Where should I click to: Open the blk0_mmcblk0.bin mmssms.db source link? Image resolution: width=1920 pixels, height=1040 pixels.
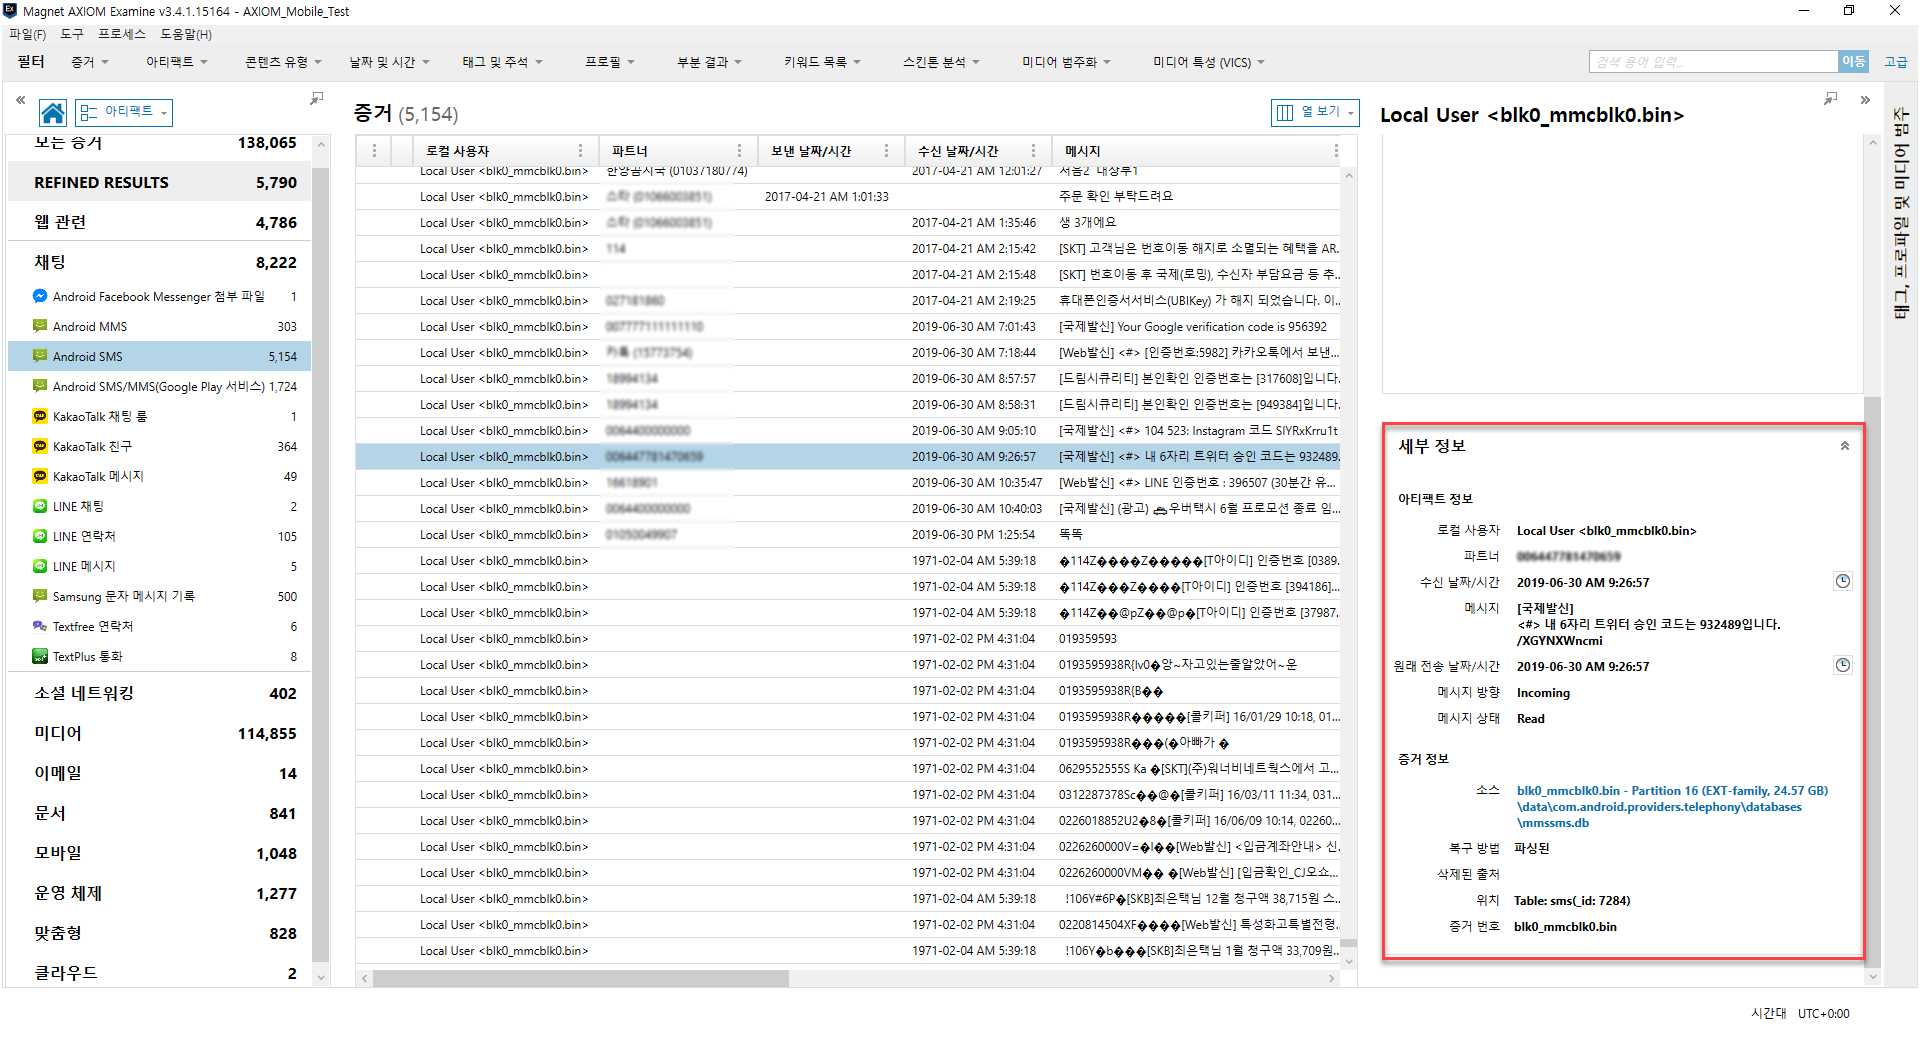click(1672, 807)
